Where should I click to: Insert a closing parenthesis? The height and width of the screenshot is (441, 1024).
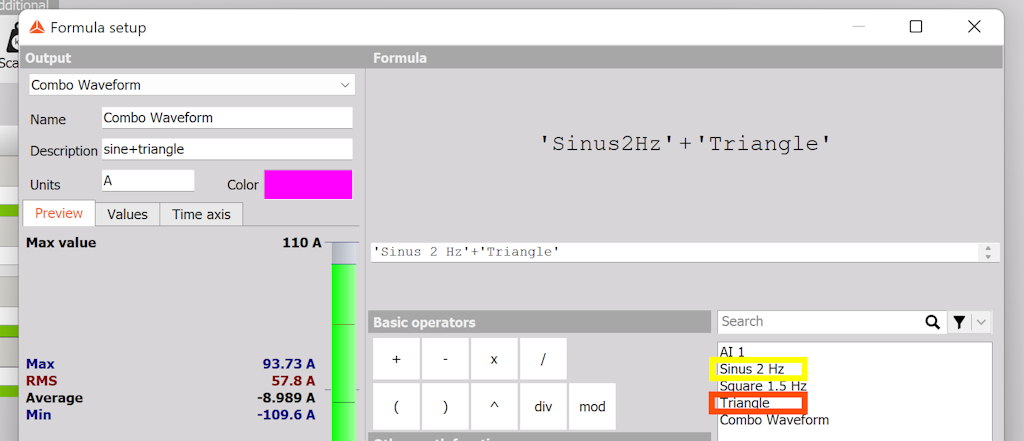point(445,406)
